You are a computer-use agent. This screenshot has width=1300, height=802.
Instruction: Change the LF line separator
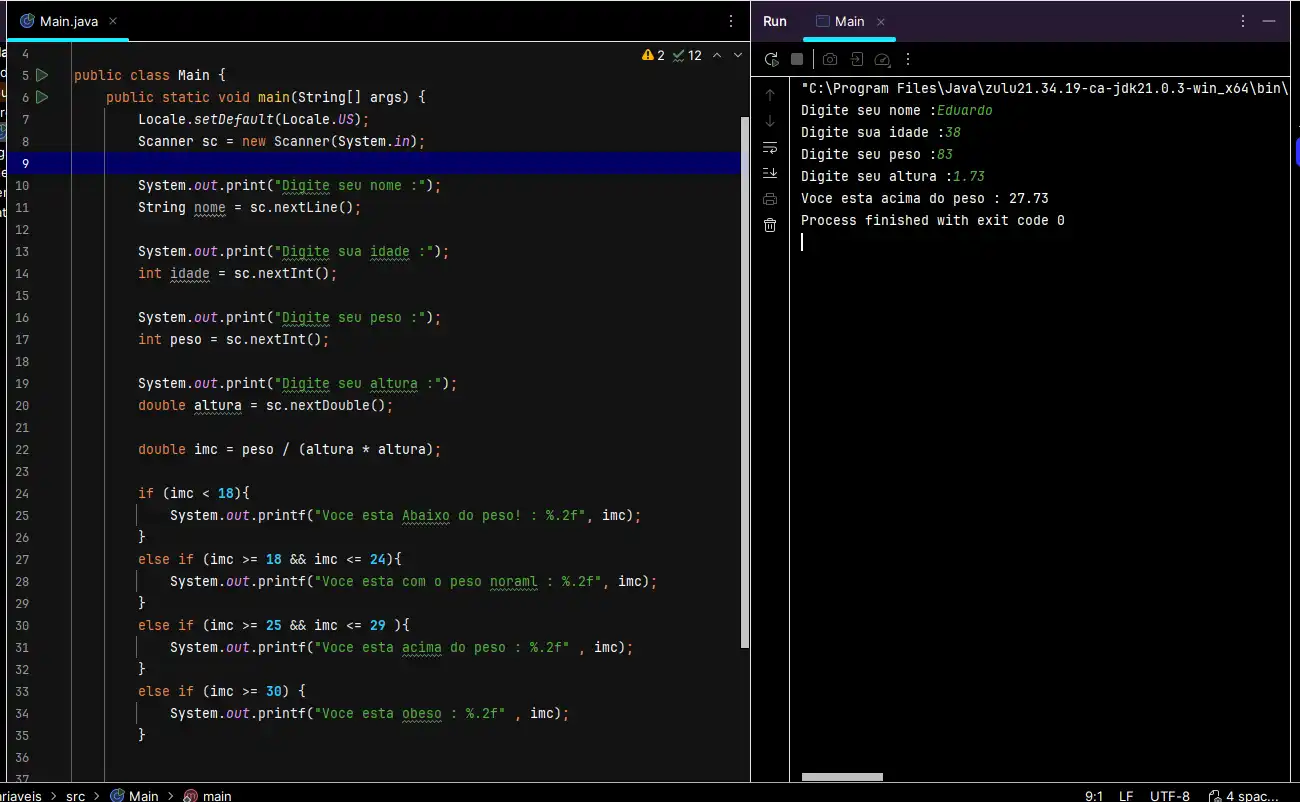[x=1126, y=796]
